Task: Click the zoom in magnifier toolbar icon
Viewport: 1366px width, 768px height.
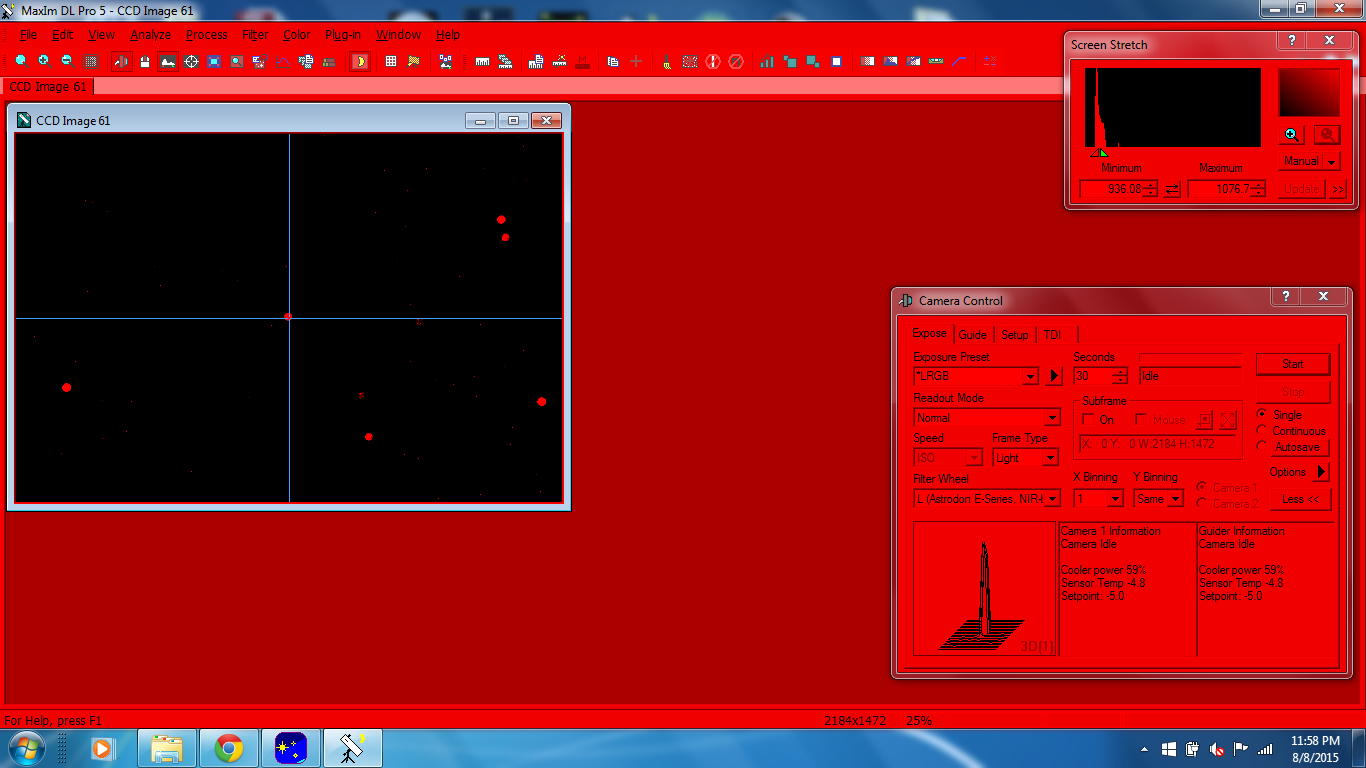Action: (x=44, y=61)
